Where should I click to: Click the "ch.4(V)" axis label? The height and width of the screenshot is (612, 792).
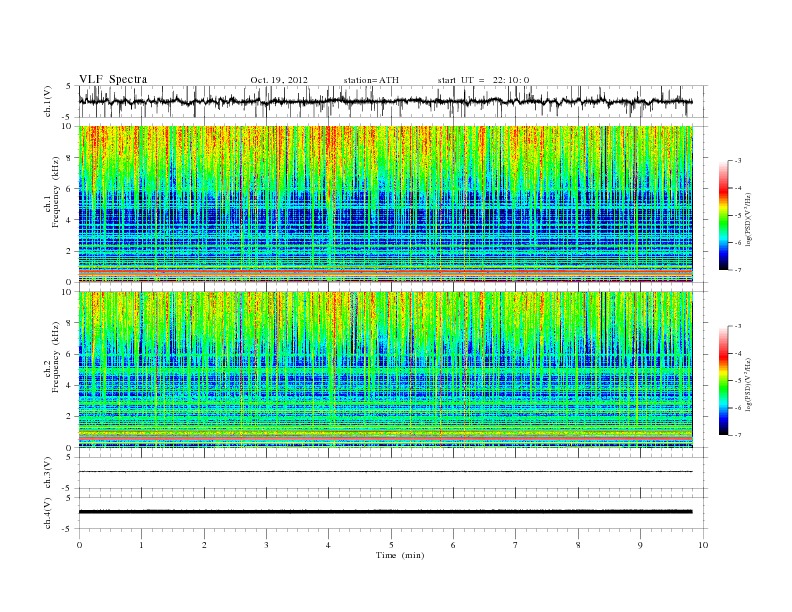pyautogui.click(x=48, y=513)
